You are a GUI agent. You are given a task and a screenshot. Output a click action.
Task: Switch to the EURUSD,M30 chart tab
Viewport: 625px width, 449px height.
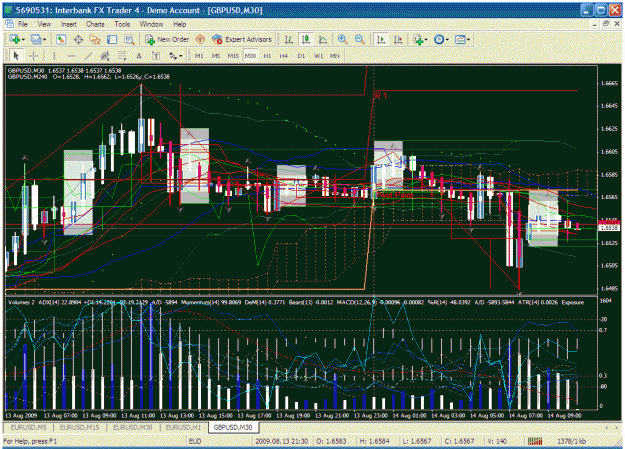click(133, 427)
